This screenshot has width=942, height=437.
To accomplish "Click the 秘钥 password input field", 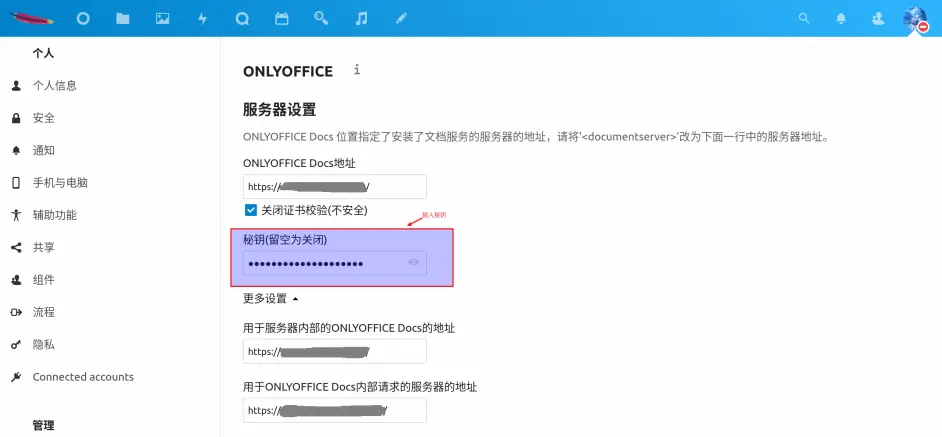I will pyautogui.click(x=322, y=263).
